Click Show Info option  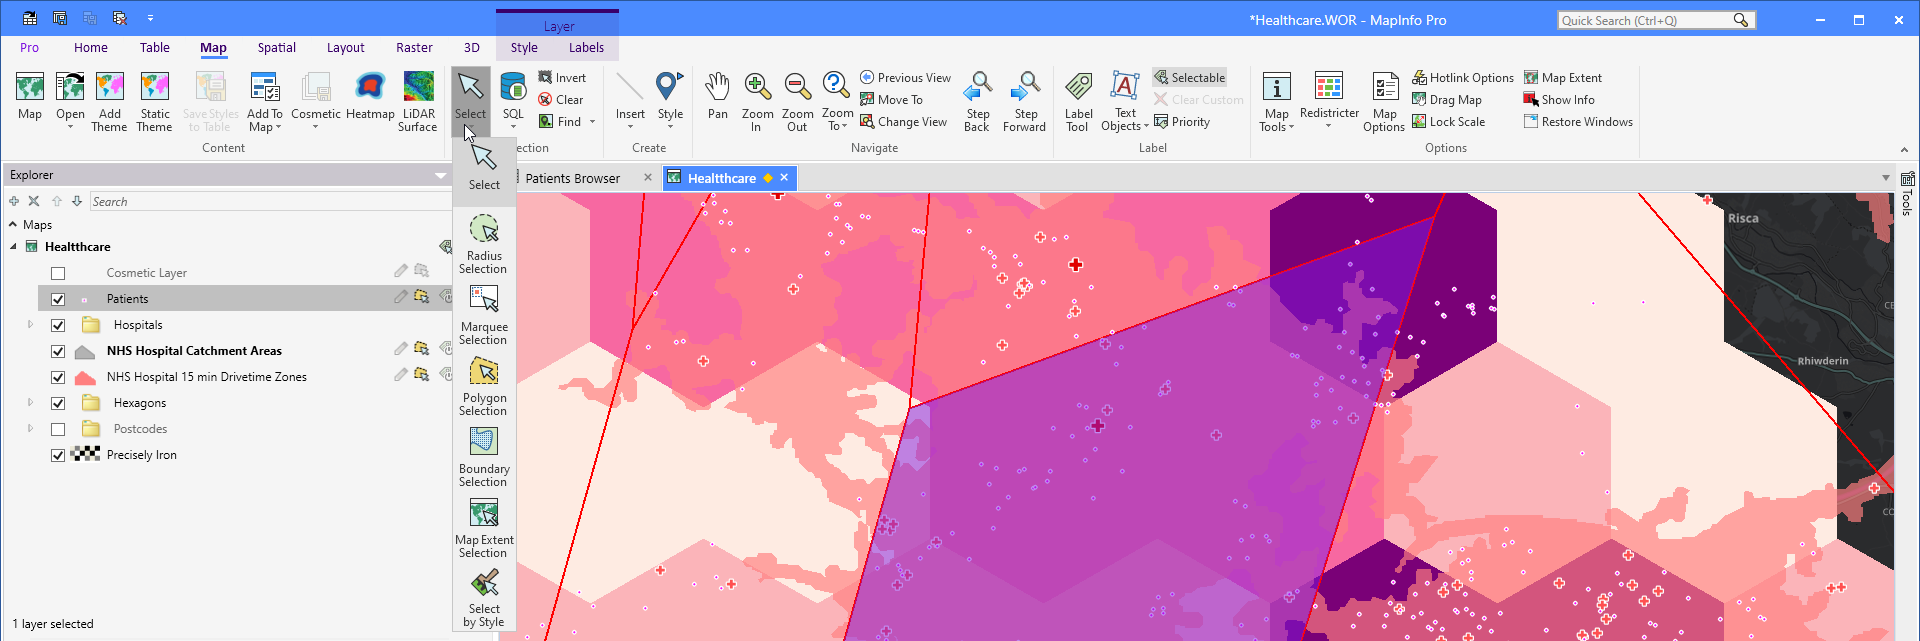[1559, 99]
